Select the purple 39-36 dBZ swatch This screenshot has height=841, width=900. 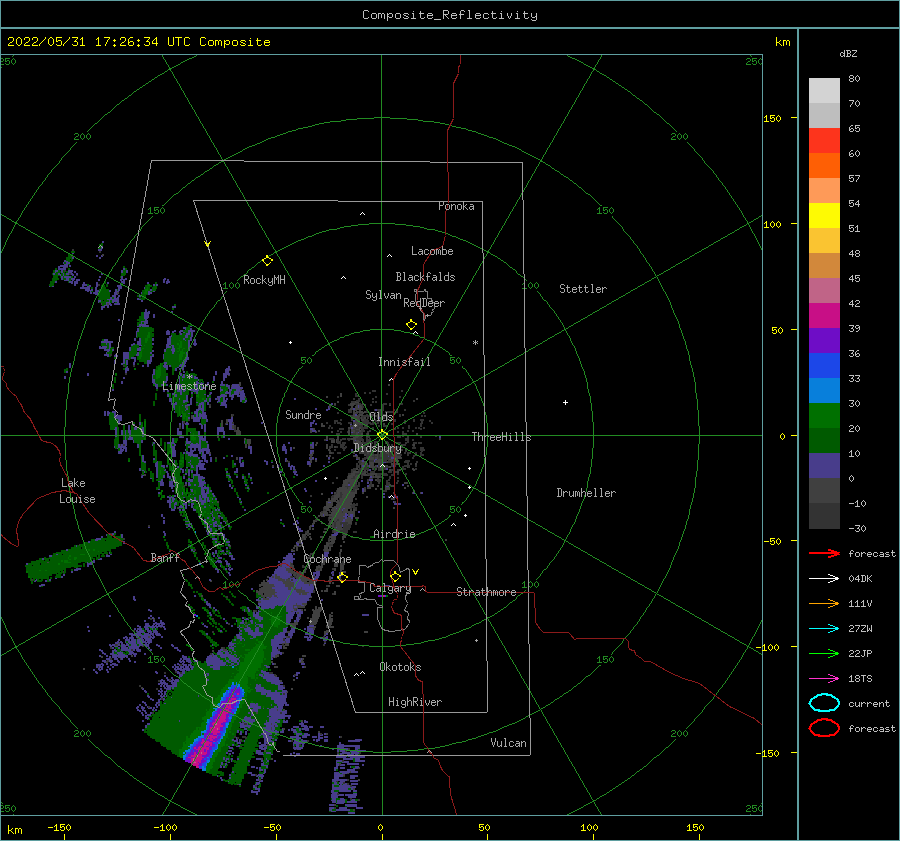824,341
